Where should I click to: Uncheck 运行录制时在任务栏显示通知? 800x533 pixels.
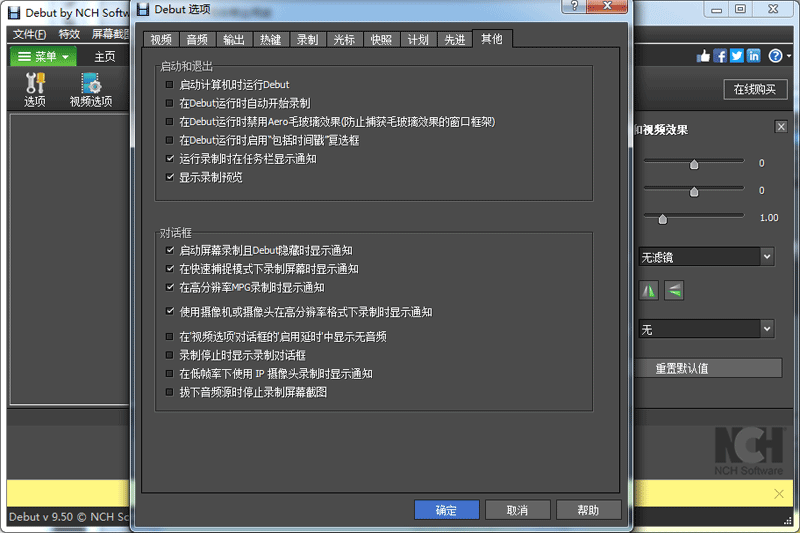click(170, 159)
